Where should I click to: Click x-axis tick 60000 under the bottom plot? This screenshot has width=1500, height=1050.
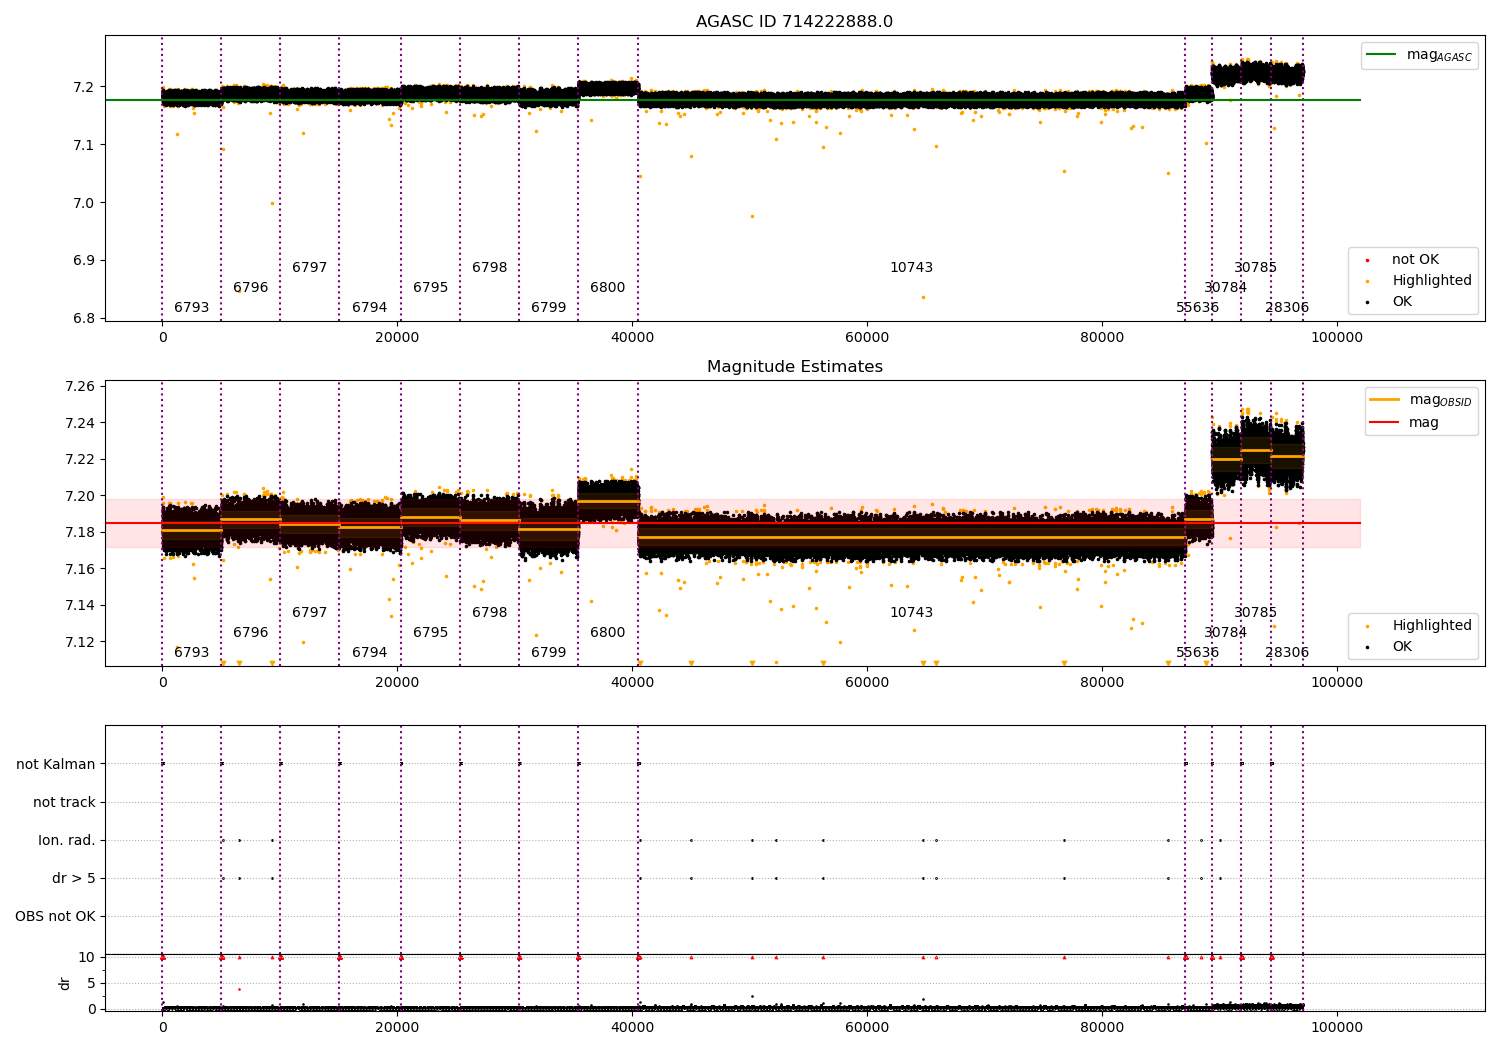867,1027
